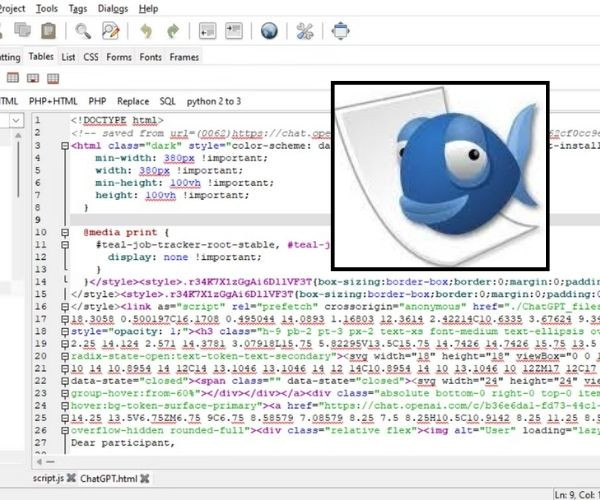Click the side panel scrollbar thumb

click(x=18, y=169)
